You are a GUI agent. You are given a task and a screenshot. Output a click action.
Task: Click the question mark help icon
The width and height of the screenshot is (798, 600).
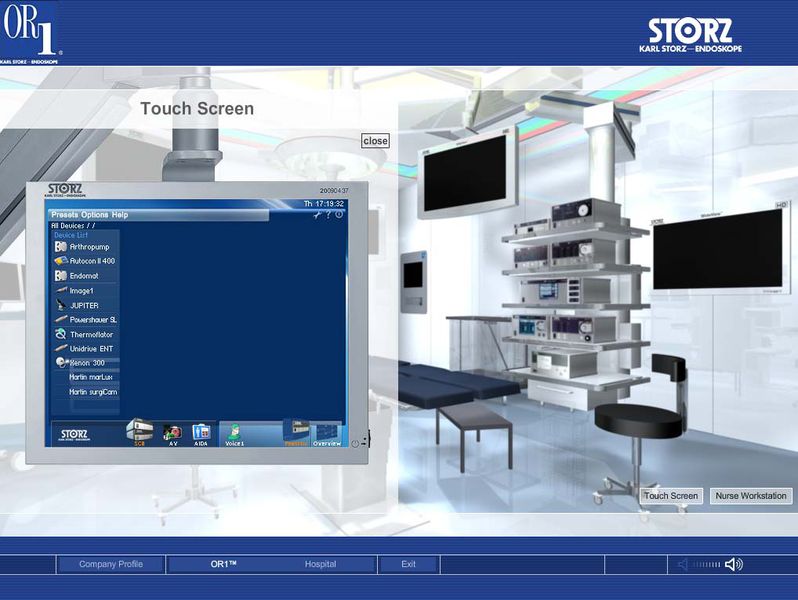pos(328,215)
